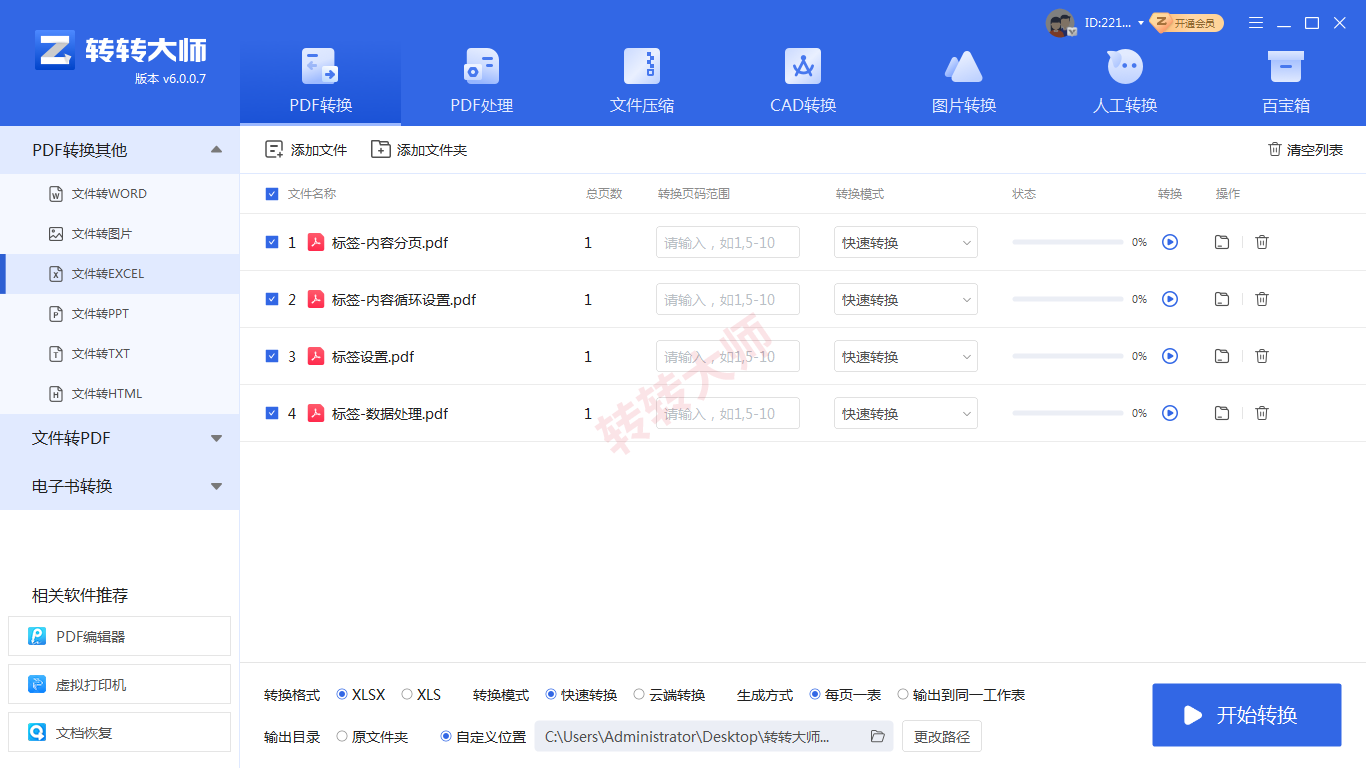Delete 标签-数据处理.pdf from the list
The height and width of the screenshot is (768, 1366).
(1262, 413)
